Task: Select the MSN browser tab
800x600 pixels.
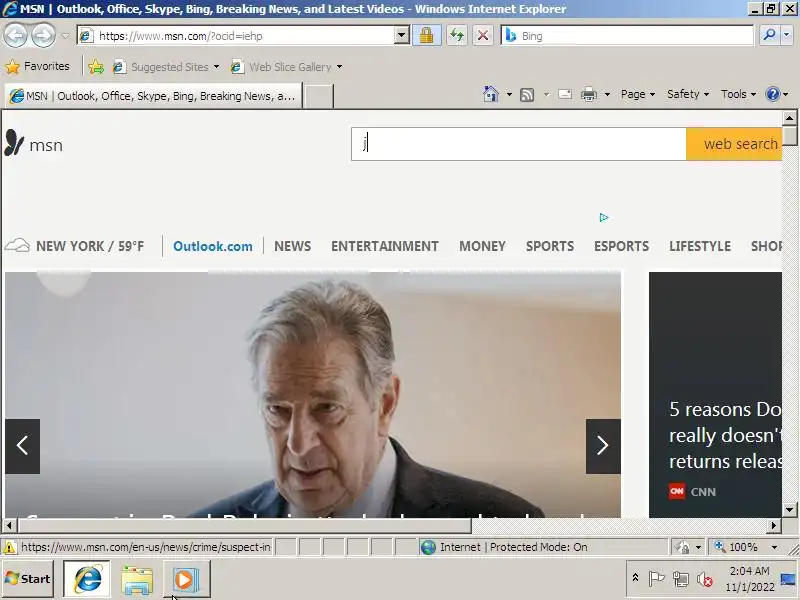Action: [153, 96]
